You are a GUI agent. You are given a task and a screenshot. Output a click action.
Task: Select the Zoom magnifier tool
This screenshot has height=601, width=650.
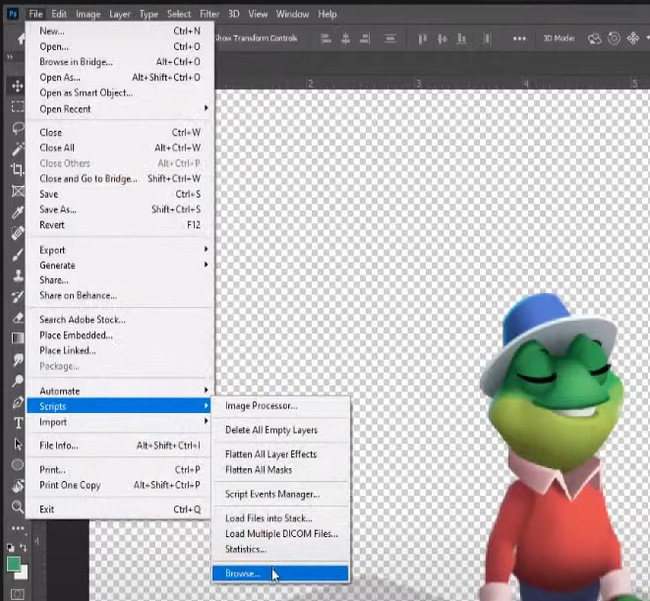17,507
